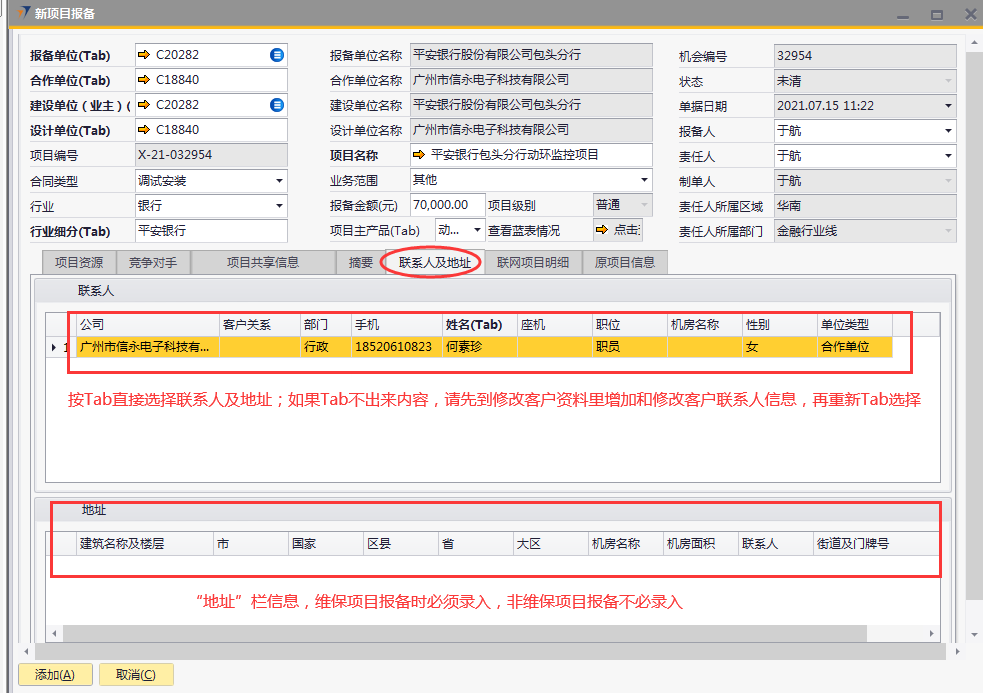The height and width of the screenshot is (693, 983).
Task: Click the orange arrow beside 项目名称 value
Action: [418, 155]
